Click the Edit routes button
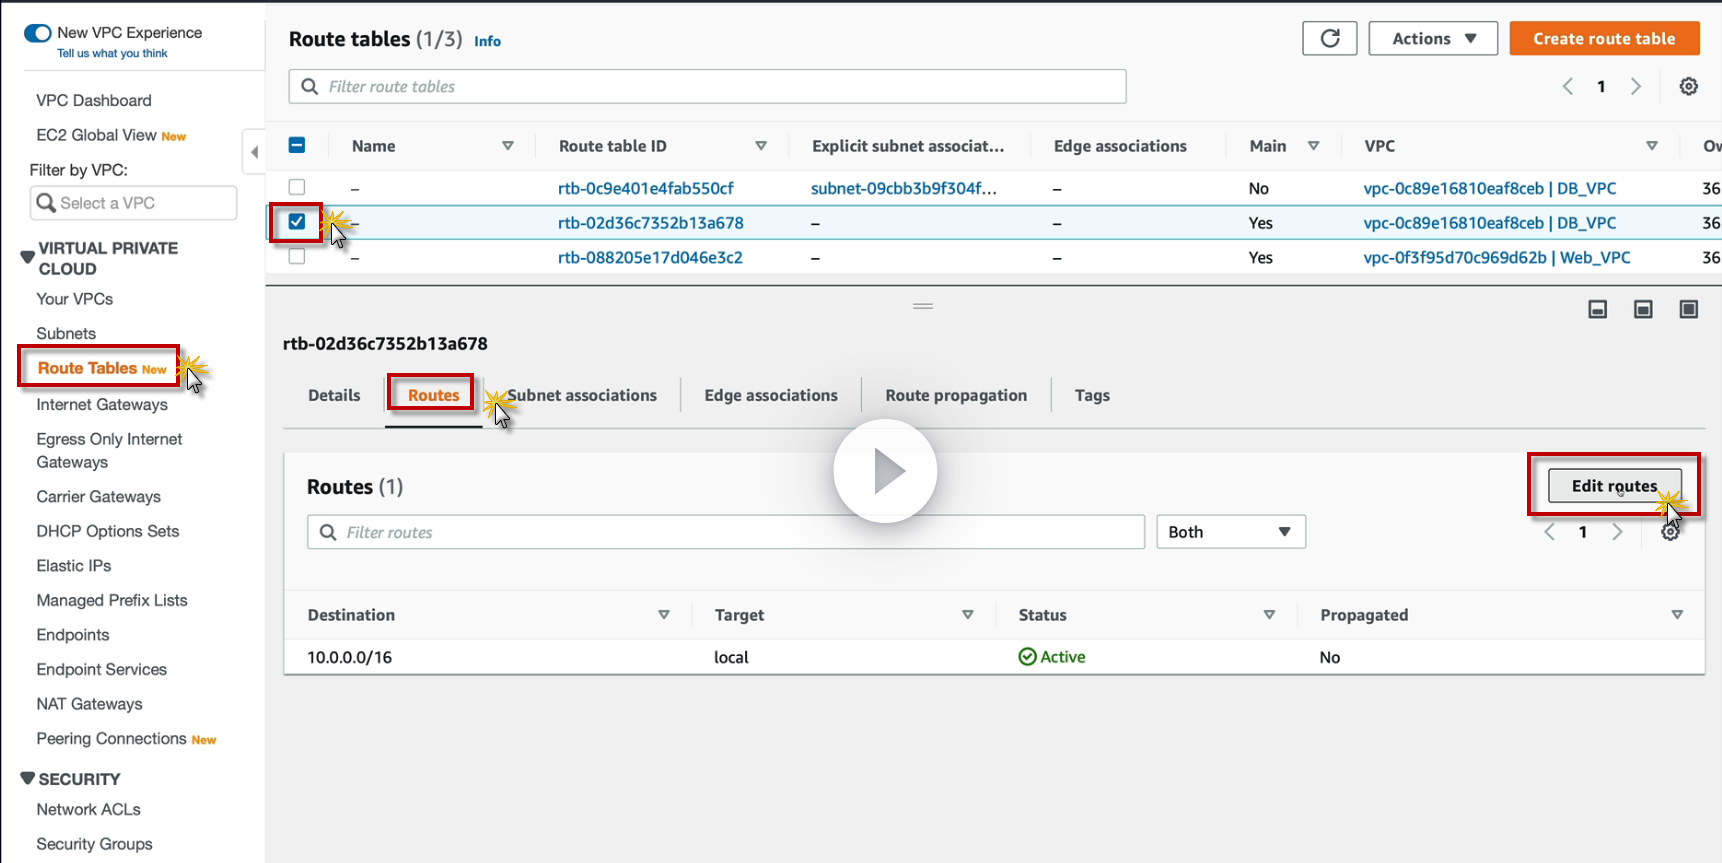 [1614, 486]
